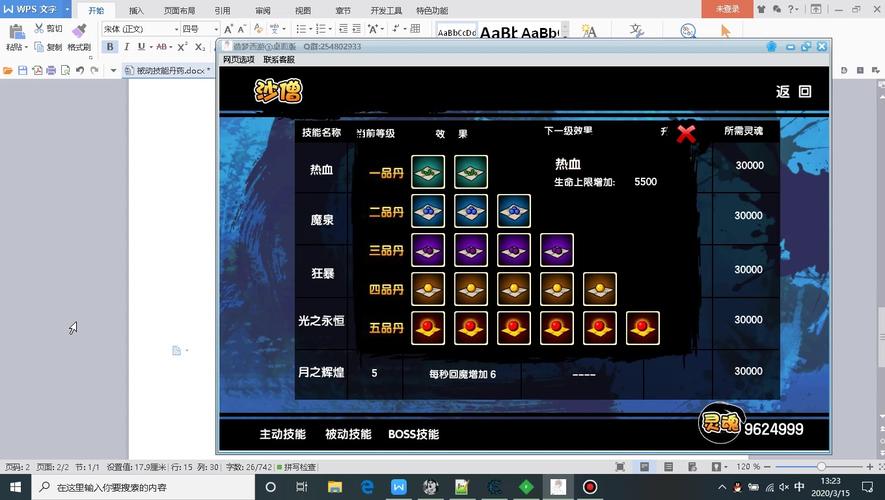Image resolution: width=885 pixels, height=500 pixels.
Task: Open the File Explorer taskbar icon
Action: [335, 487]
